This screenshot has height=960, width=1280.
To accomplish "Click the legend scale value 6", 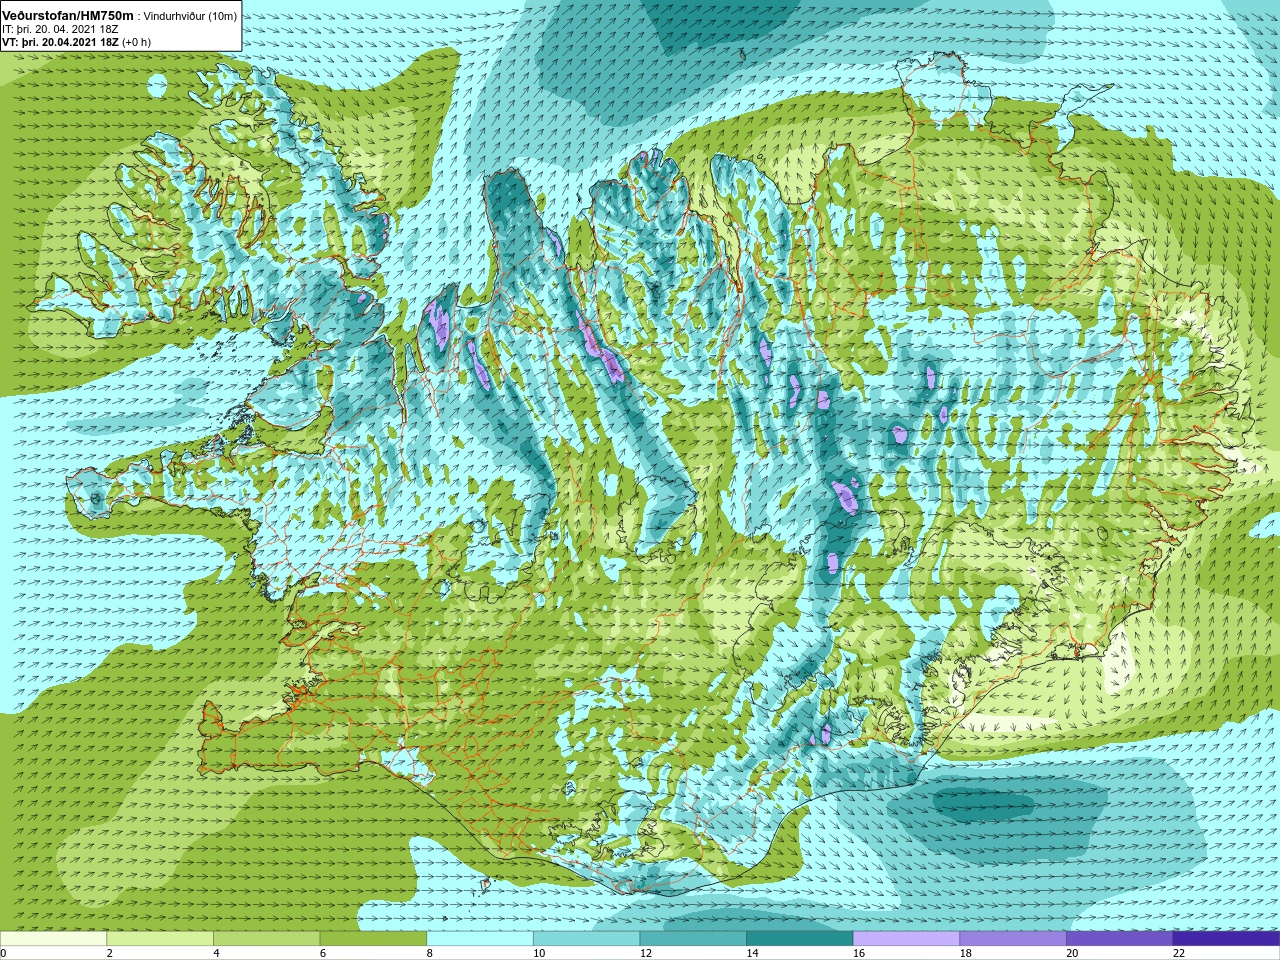I will pyautogui.click(x=323, y=953).
